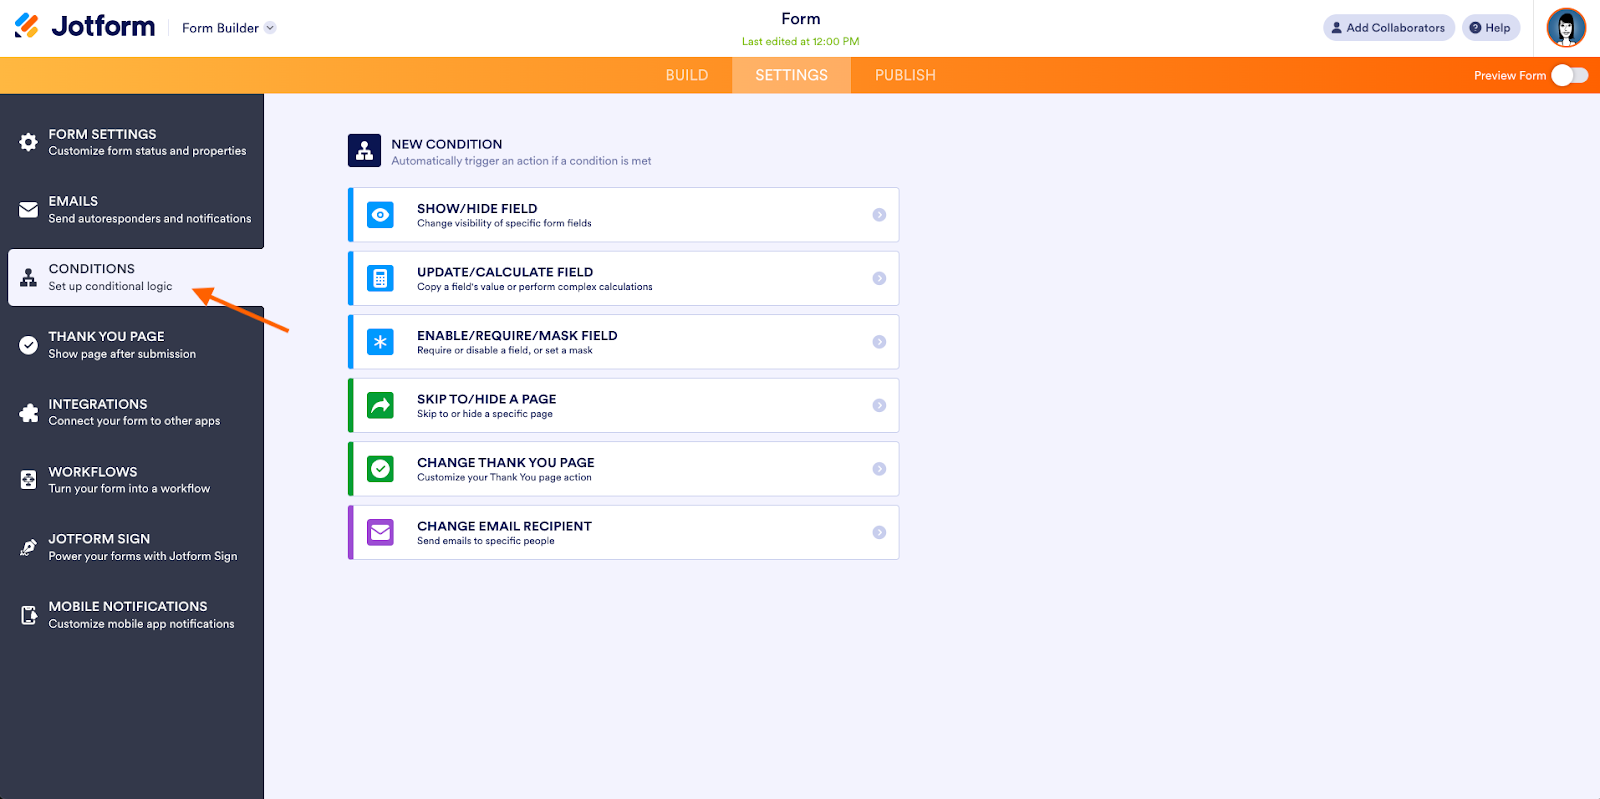The width and height of the screenshot is (1600, 799).
Task: Click the Enable/Require/Mask Field asterisk icon
Action: 380,342
